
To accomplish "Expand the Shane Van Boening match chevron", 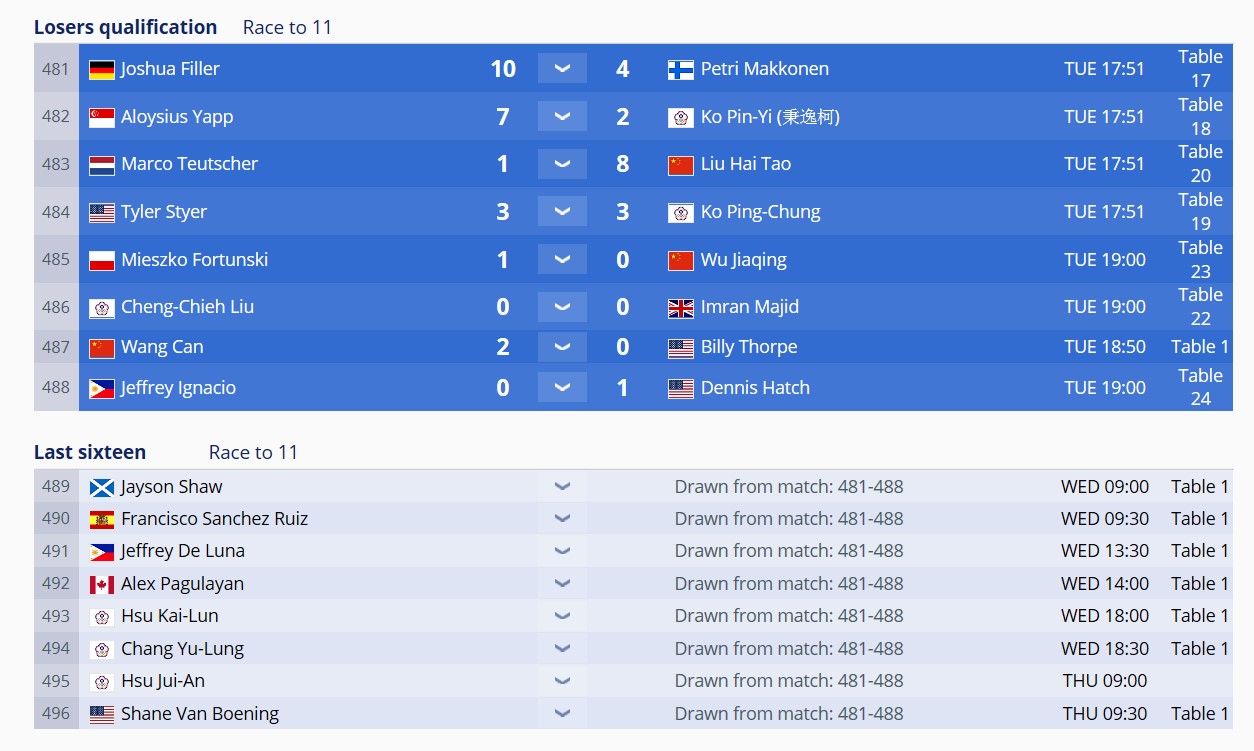I will 562,714.
